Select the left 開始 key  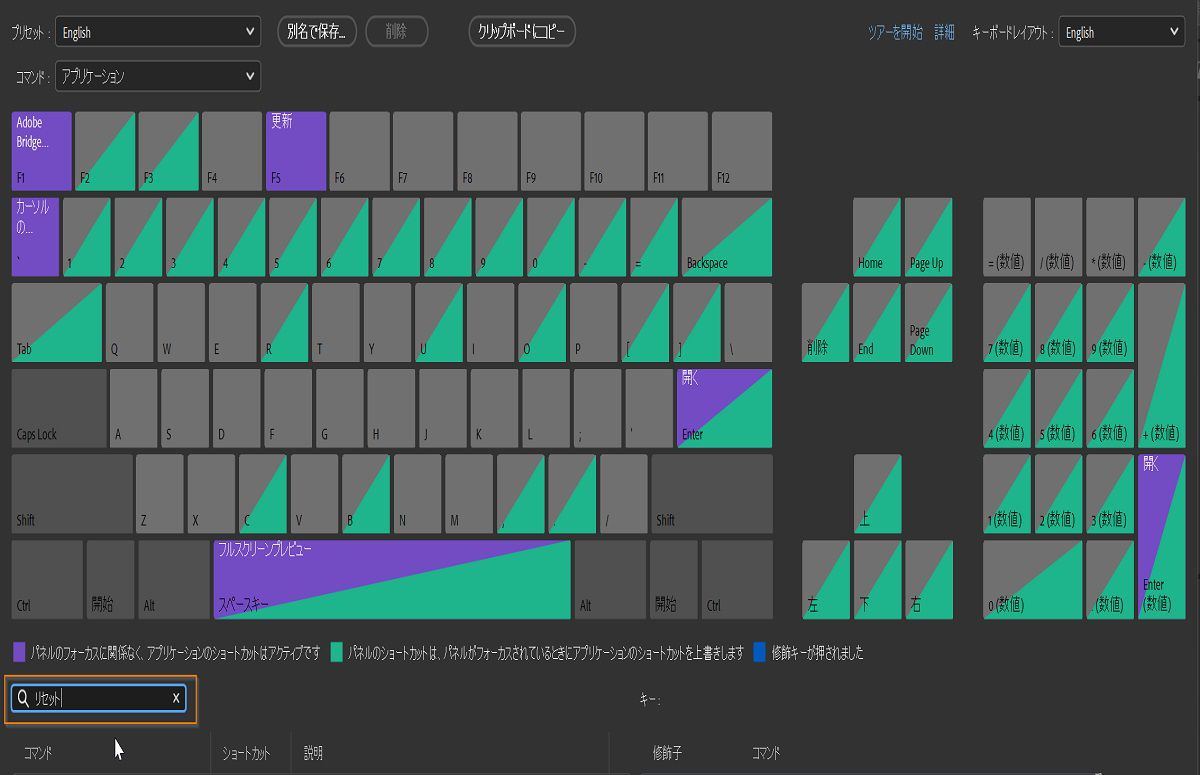tap(110, 580)
